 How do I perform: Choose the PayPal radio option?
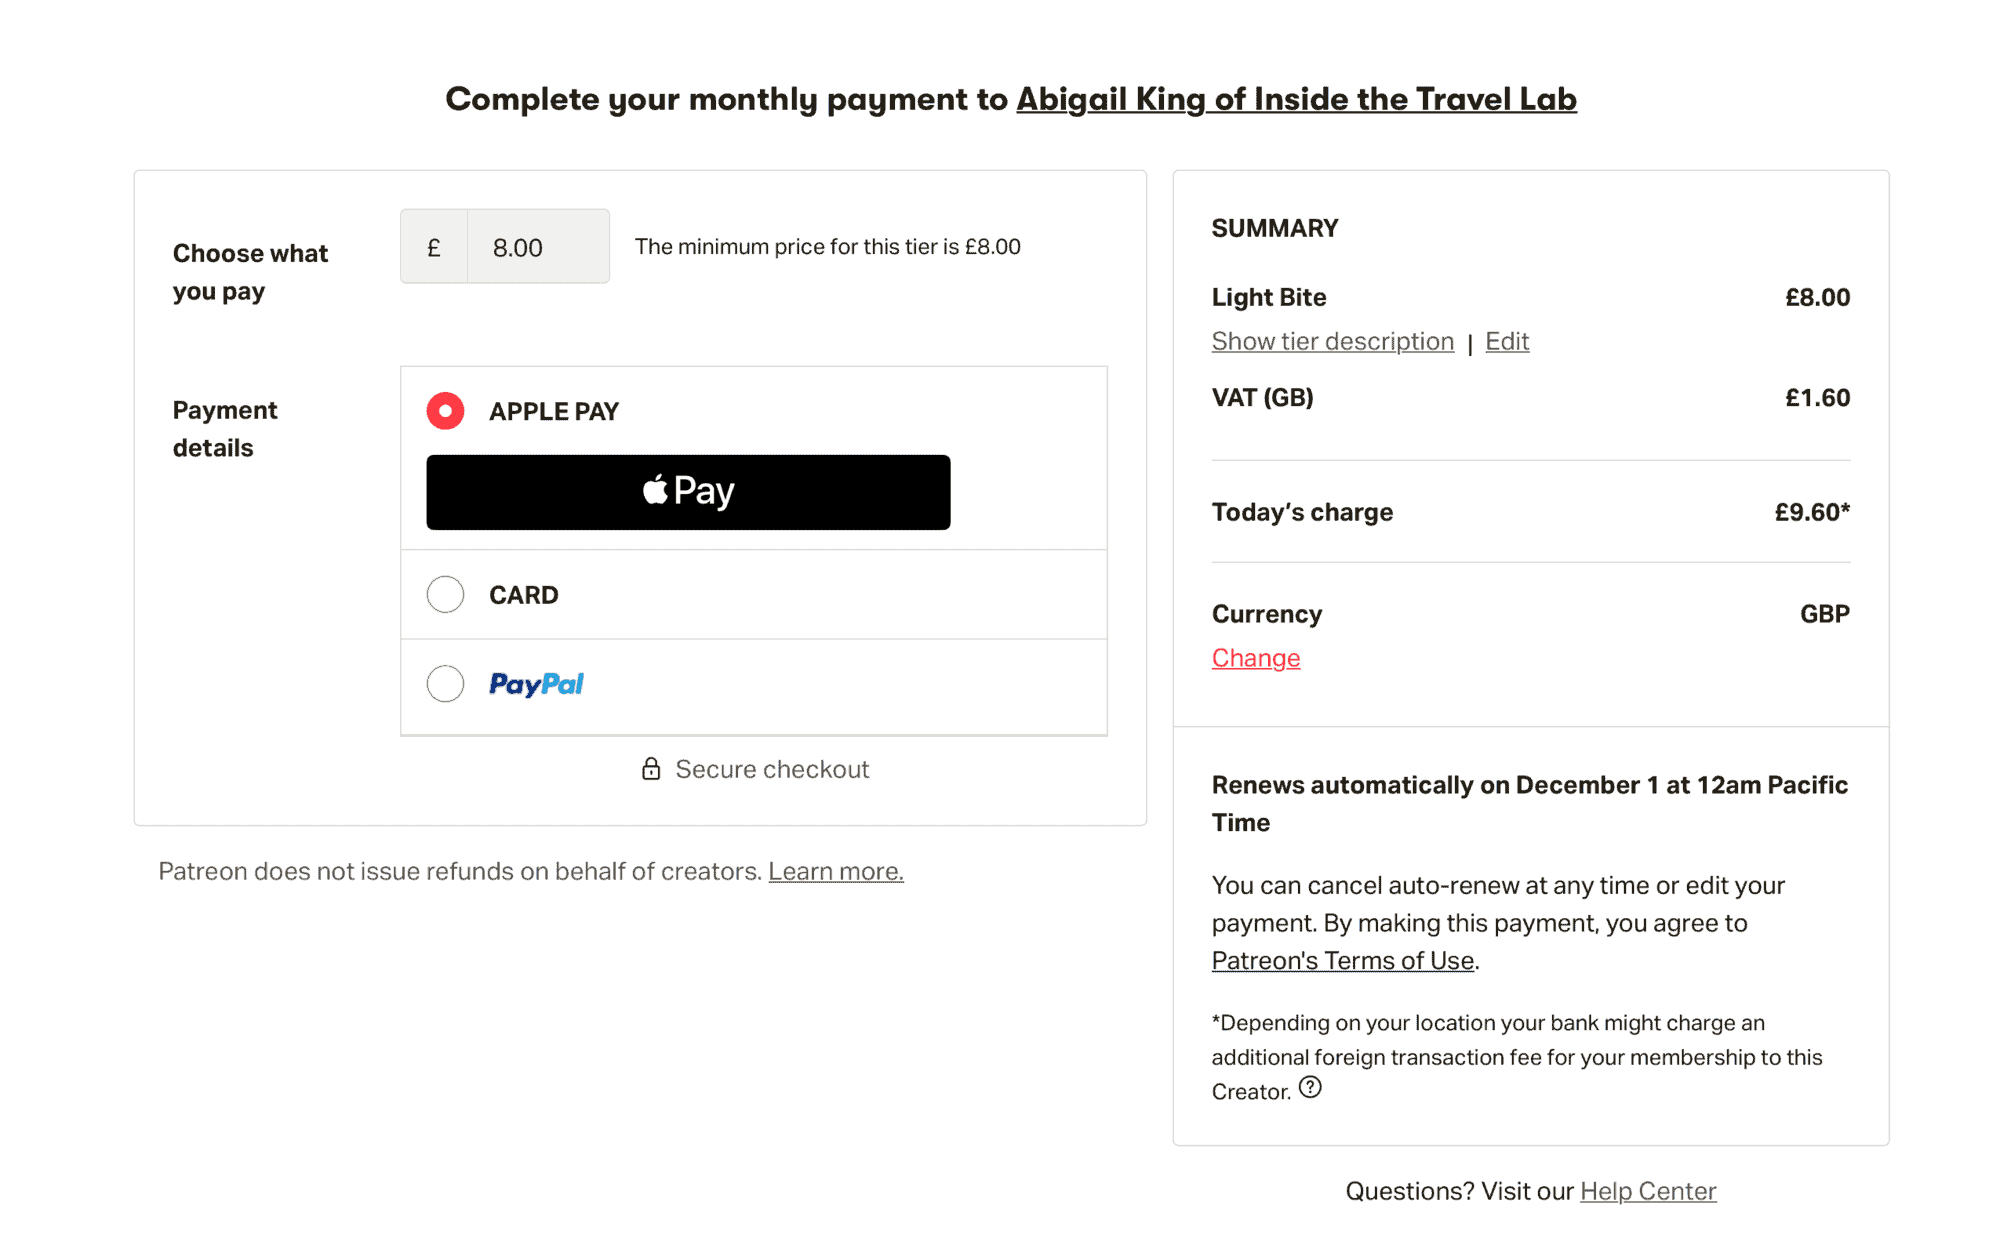pyautogui.click(x=445, y=684)
